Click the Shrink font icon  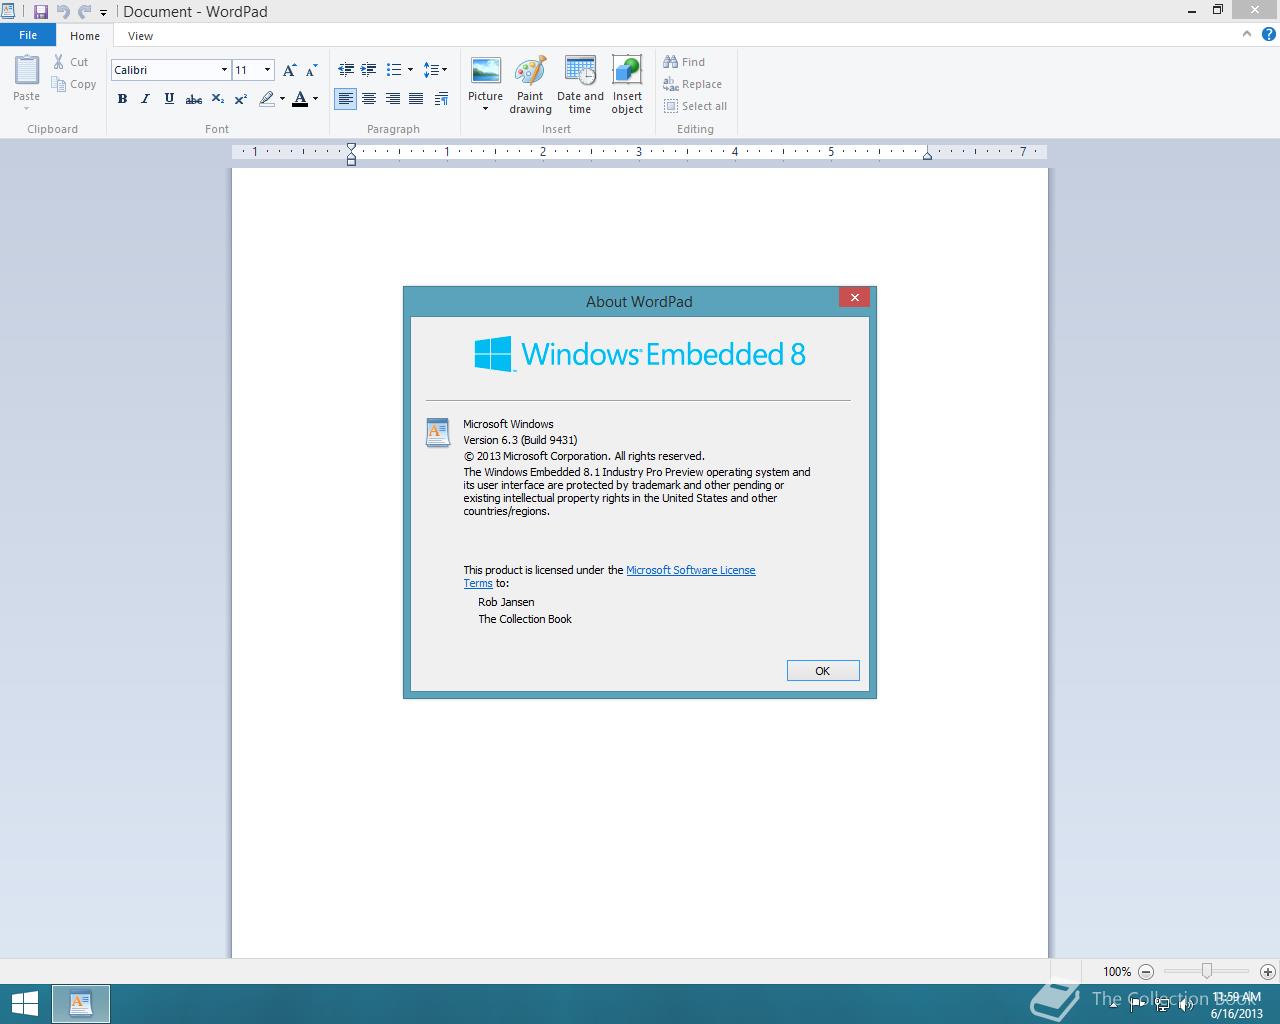point(311,70)
